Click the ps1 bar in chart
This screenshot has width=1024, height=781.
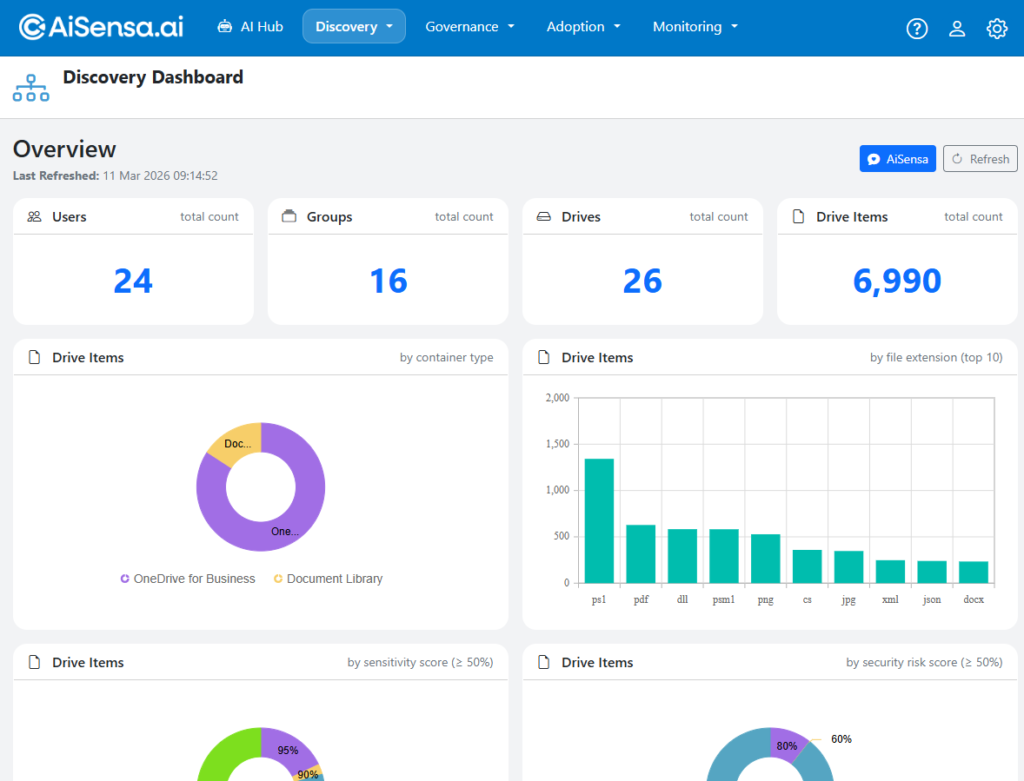point(599,520)
